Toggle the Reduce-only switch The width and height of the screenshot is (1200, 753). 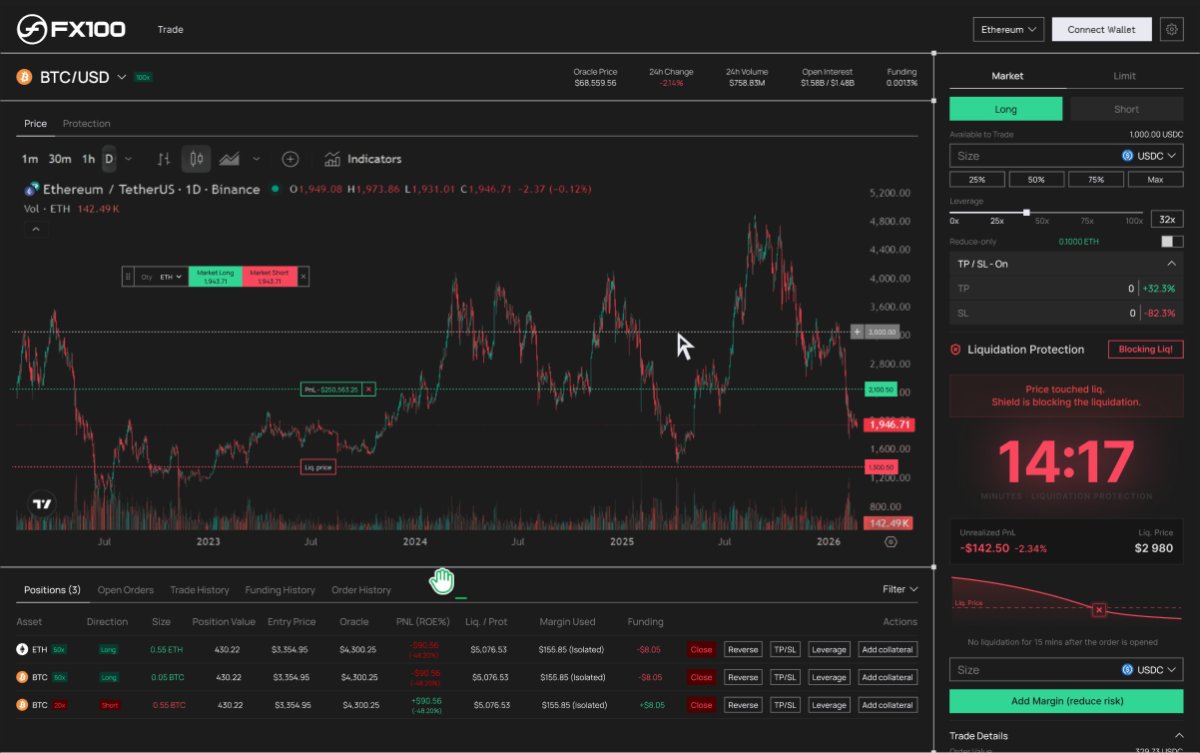1171,242
